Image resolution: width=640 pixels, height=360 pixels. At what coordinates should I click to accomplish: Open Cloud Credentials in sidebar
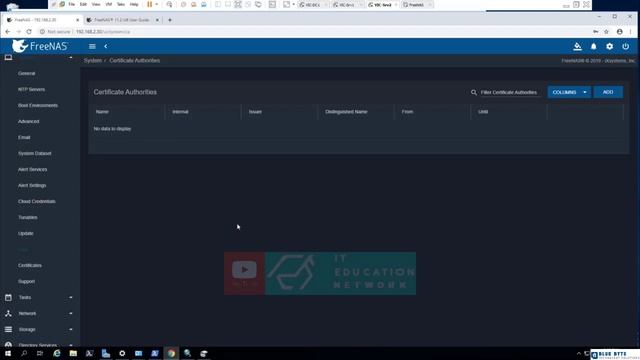point(37,201)
